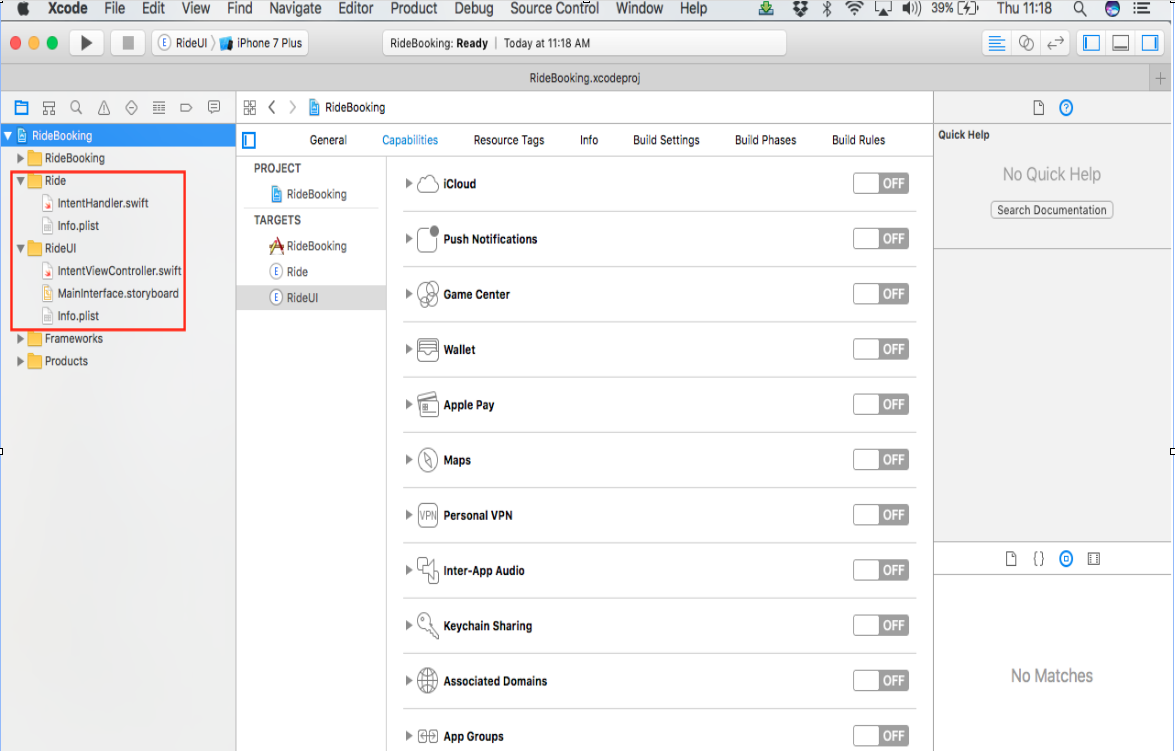The height and width of the screenshot is (751, 1175).
Task: Open the Product menu
Action: [x=414, y=9]
